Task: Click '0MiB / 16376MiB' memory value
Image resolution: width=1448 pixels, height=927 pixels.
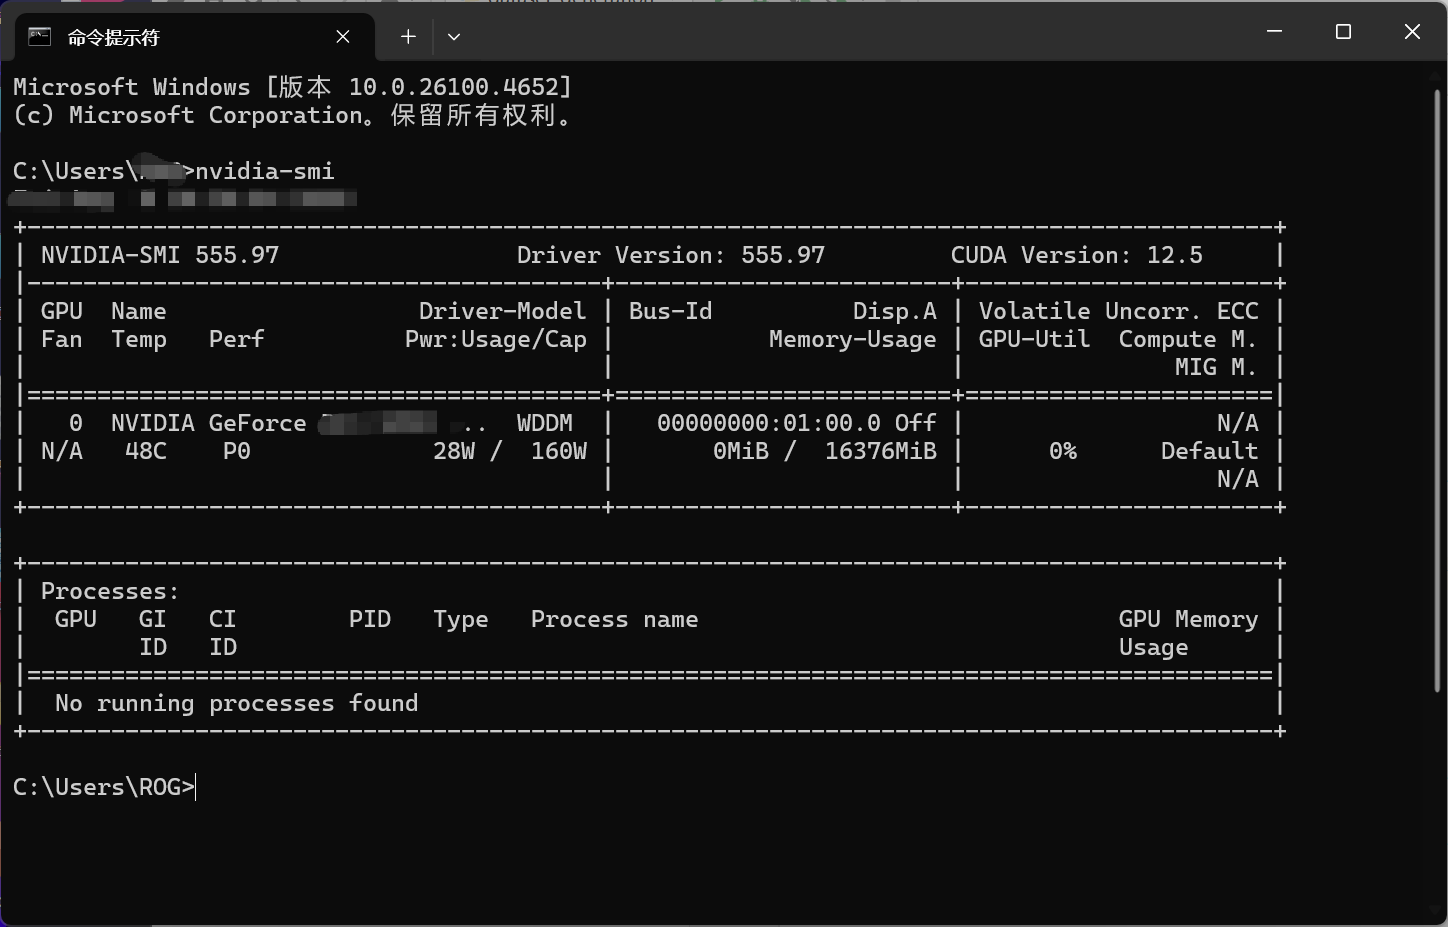Action: tap(825, 451)
